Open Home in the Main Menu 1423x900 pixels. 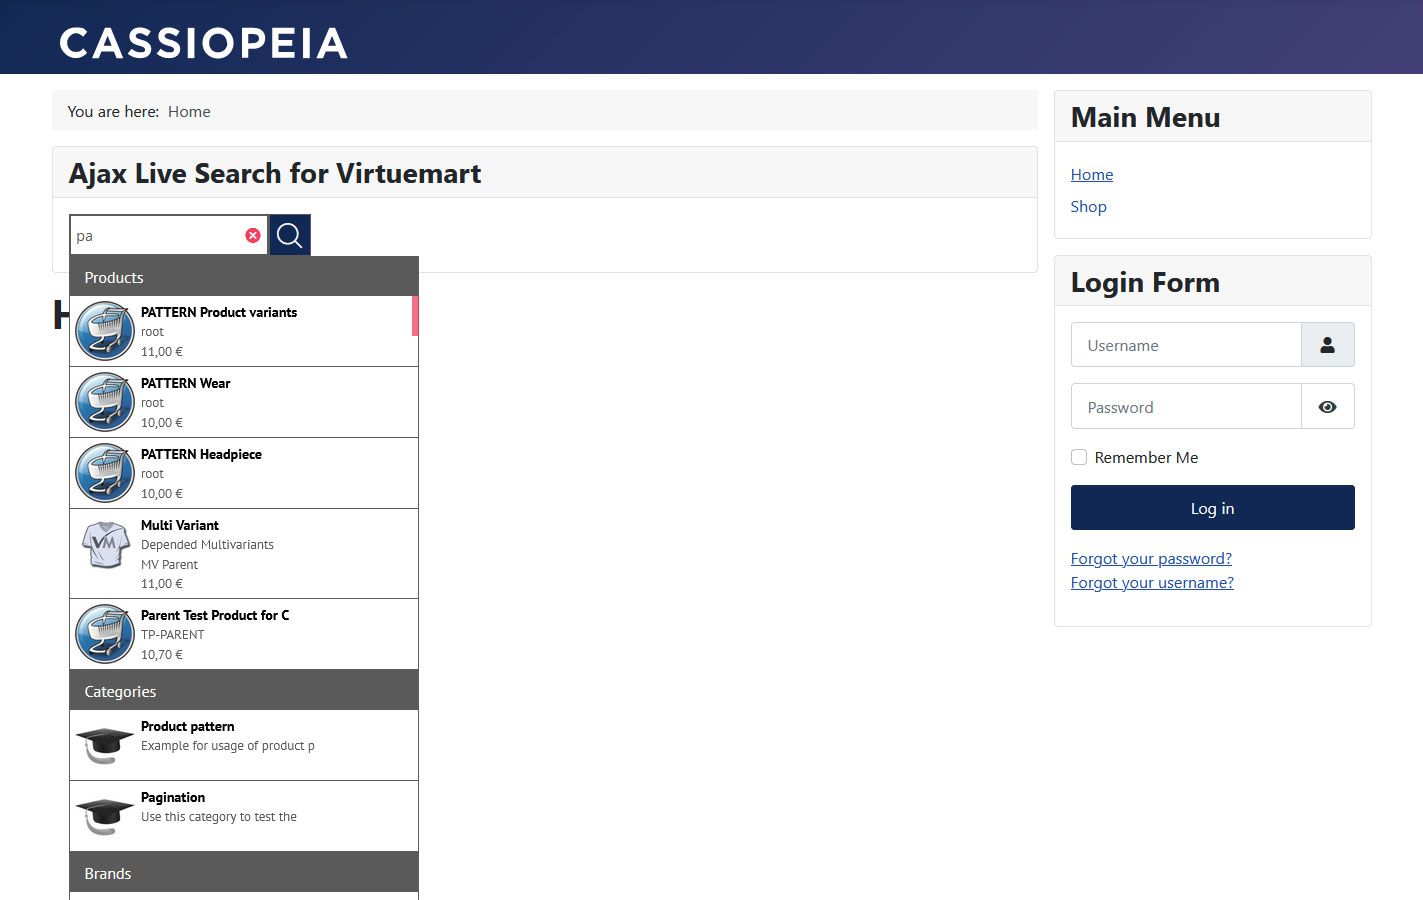pos(1092,174)
